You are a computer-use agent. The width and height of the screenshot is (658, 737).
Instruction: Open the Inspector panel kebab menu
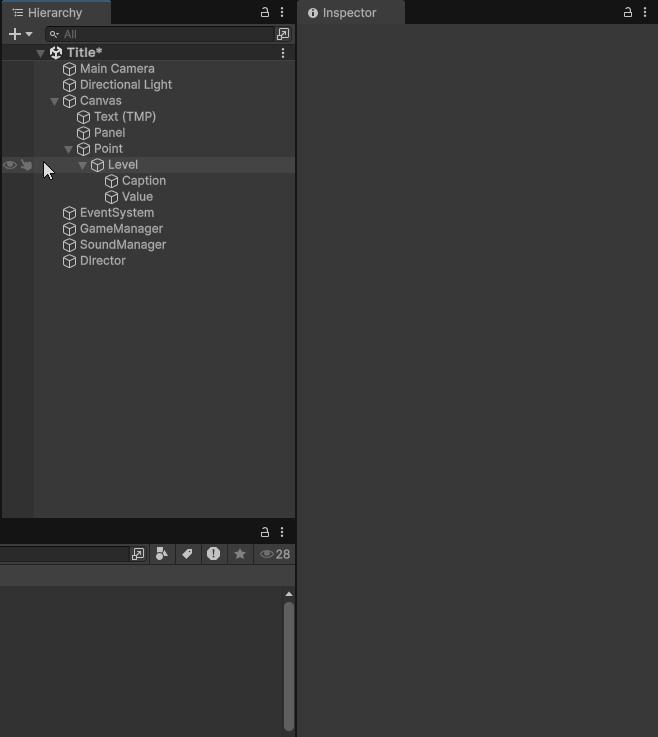tap(645, 13)
